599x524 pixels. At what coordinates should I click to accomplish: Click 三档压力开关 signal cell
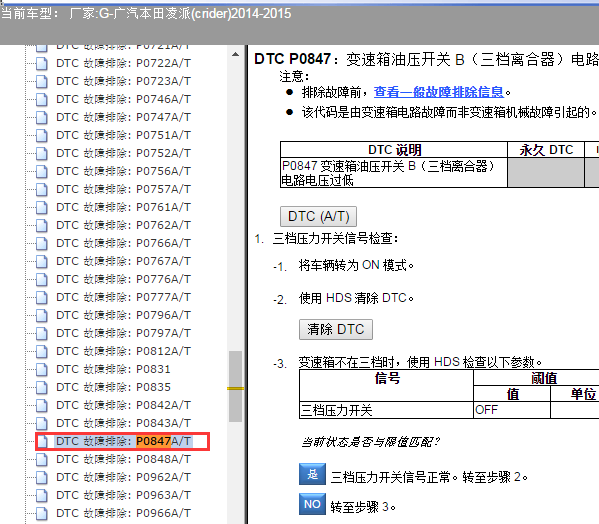tap(386, 410)
